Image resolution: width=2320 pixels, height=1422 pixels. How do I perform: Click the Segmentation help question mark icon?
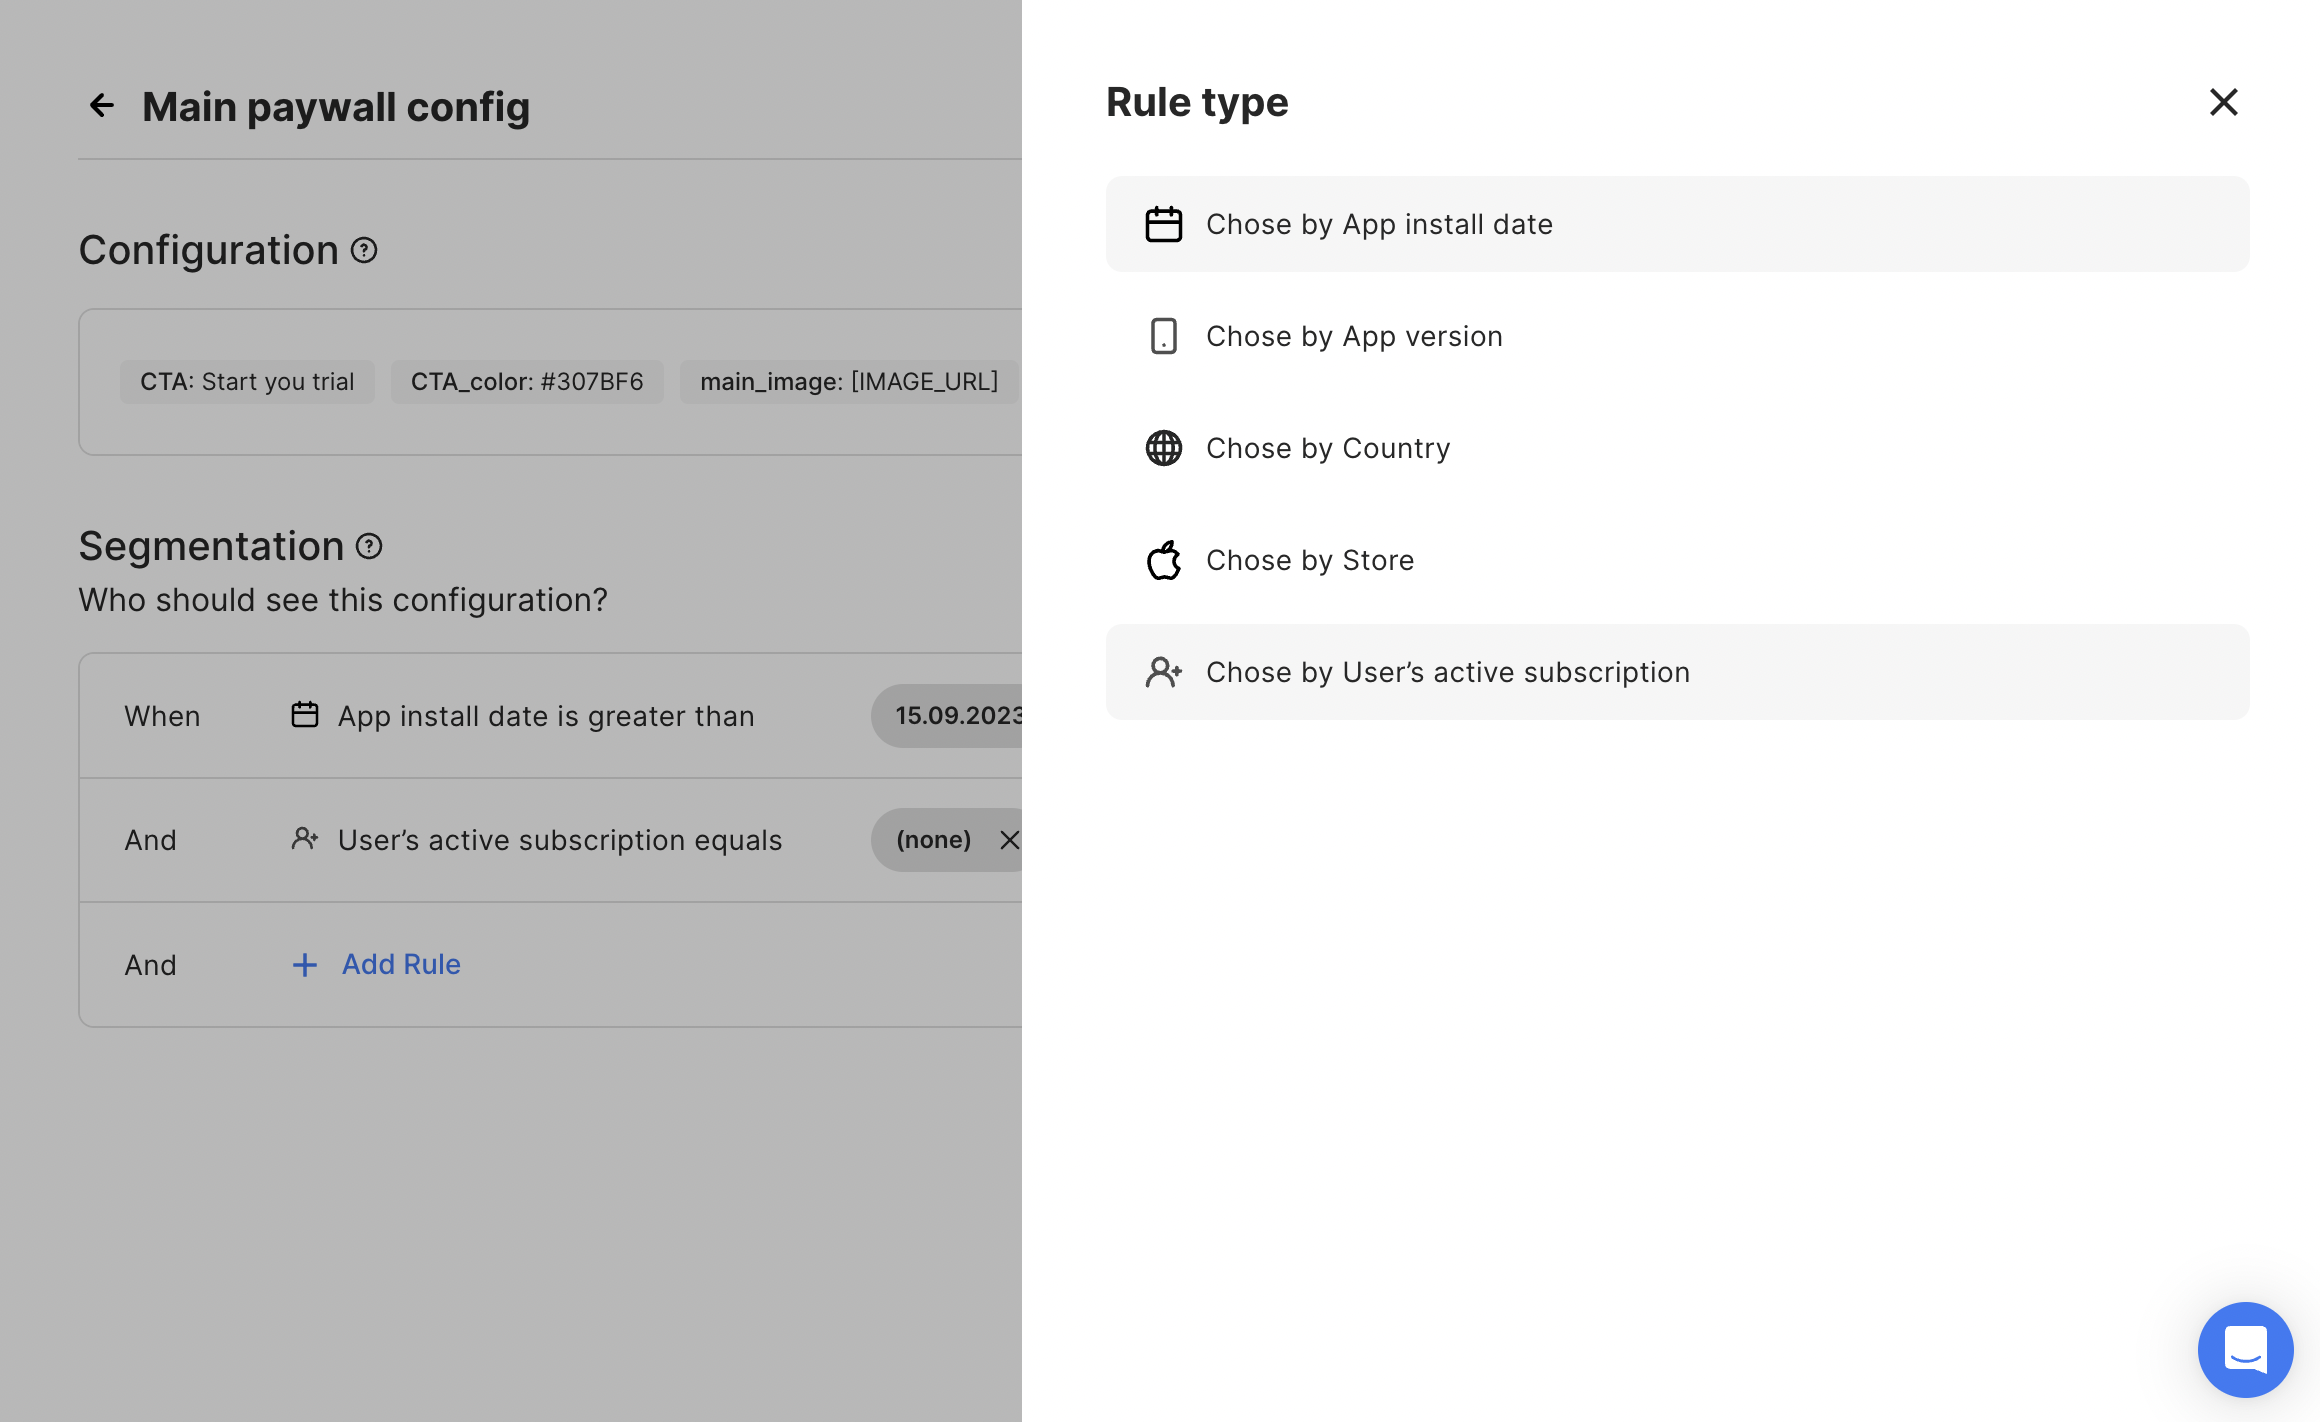(x=369, y=546)
